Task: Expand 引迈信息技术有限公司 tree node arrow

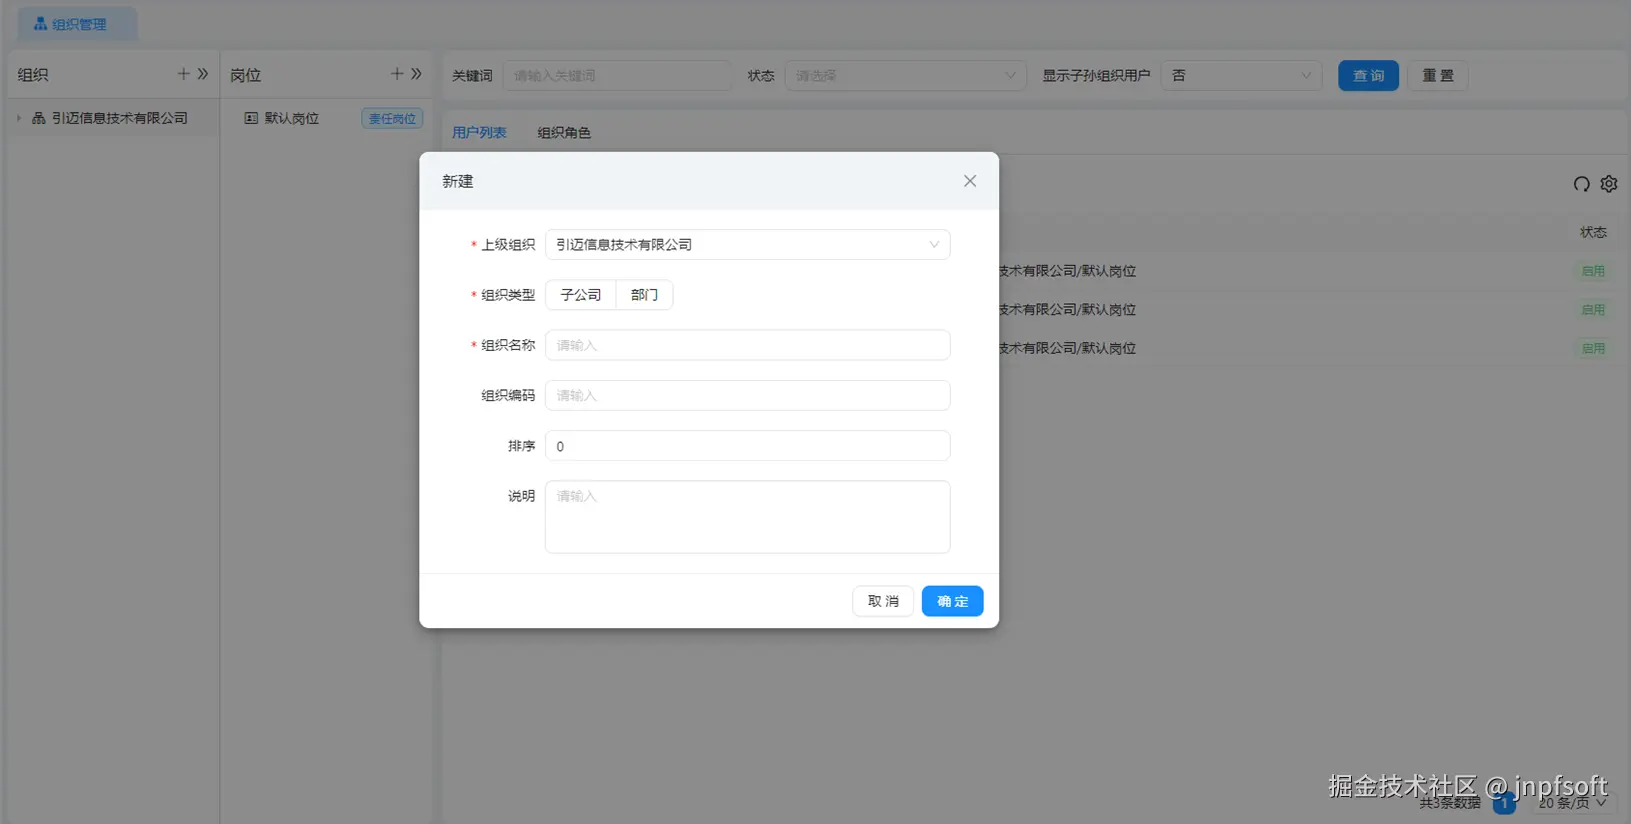Action: (18, 118)
